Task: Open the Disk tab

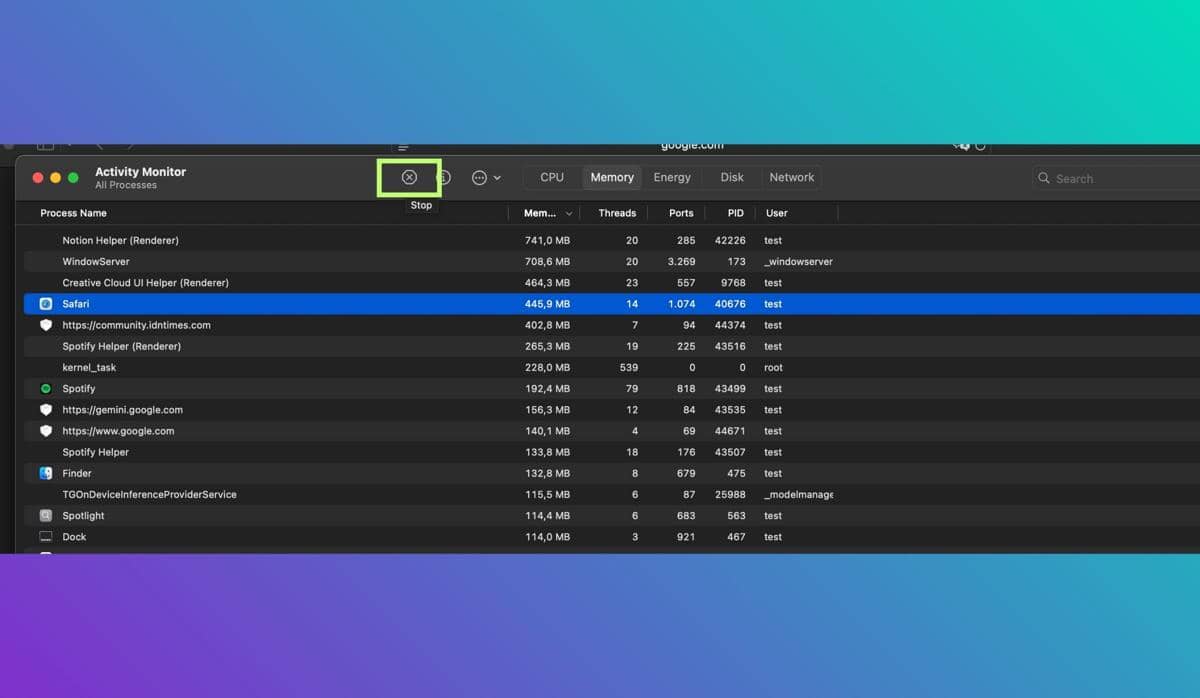Action: coord(732,177)
